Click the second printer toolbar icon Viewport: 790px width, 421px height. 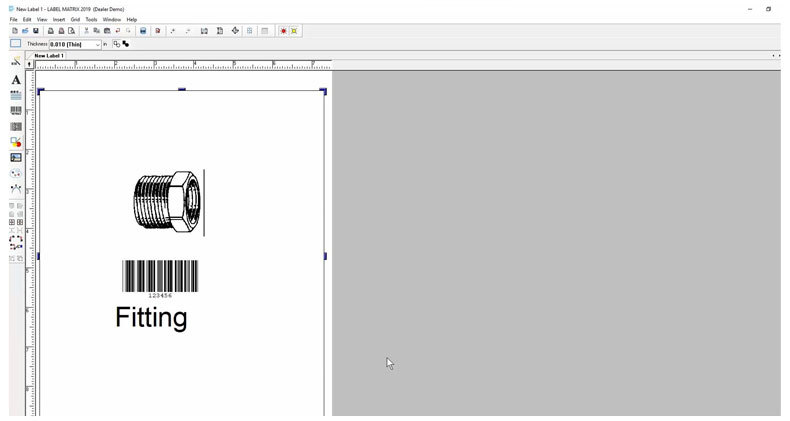tap(61, 31)
